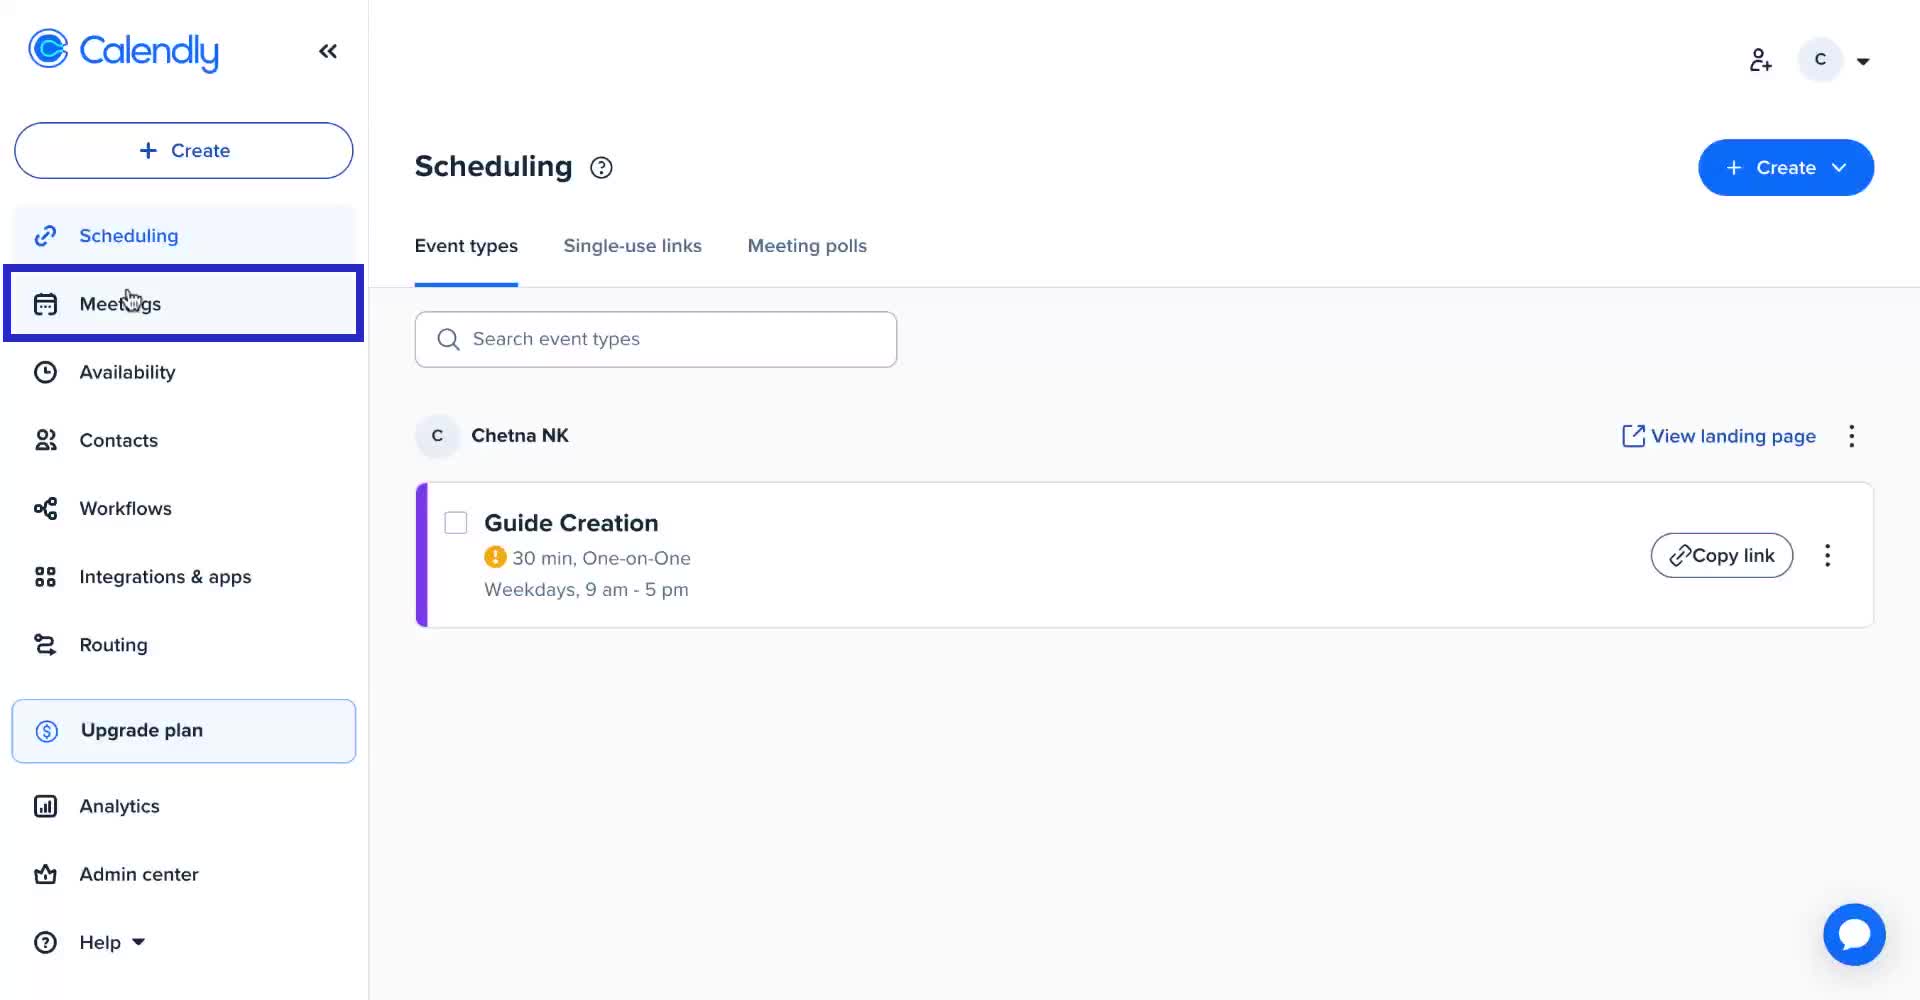Open Integrations & apps grid icon
Viewport: 1920px width, 1000px height.
point(46,577)
